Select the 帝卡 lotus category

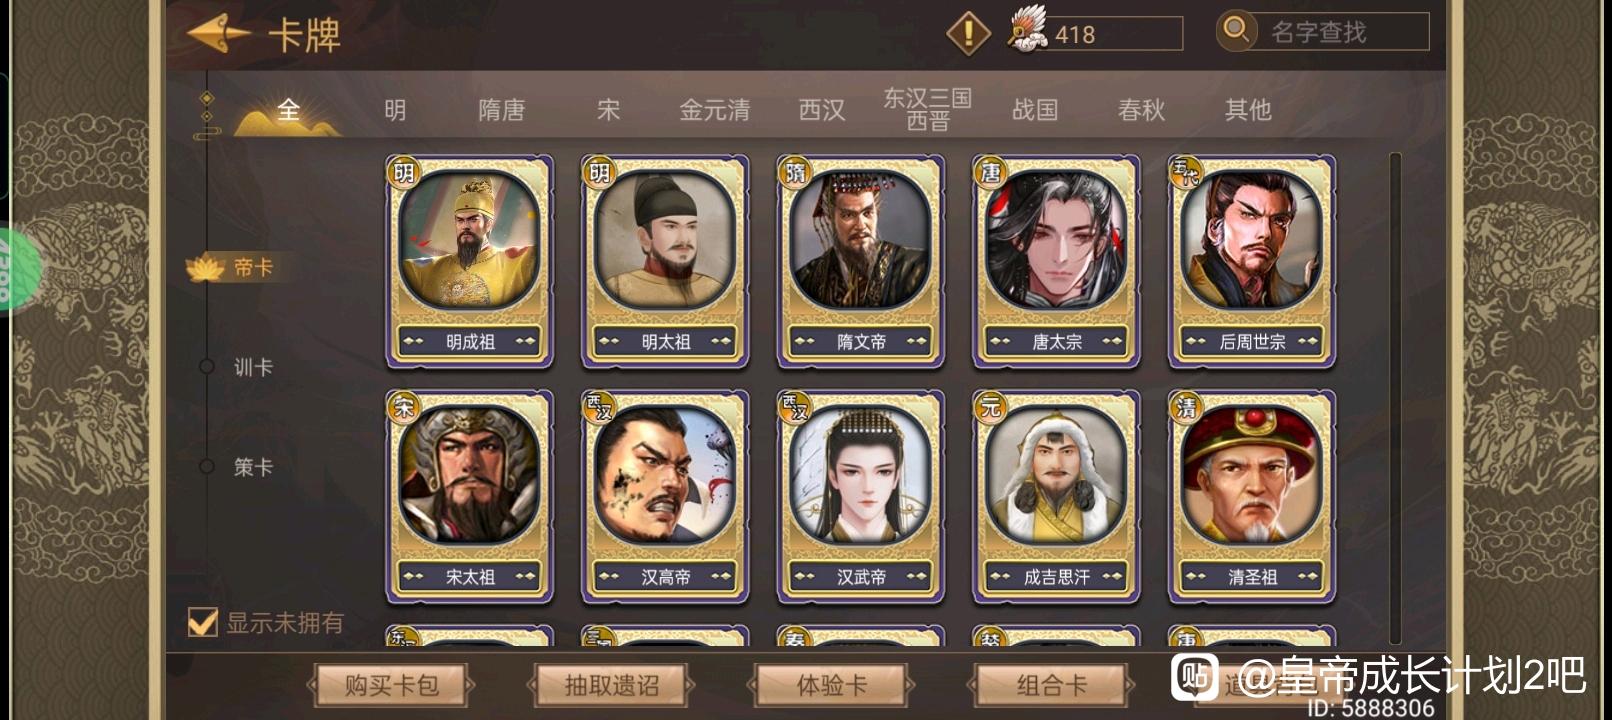click(x=236, y=268)
